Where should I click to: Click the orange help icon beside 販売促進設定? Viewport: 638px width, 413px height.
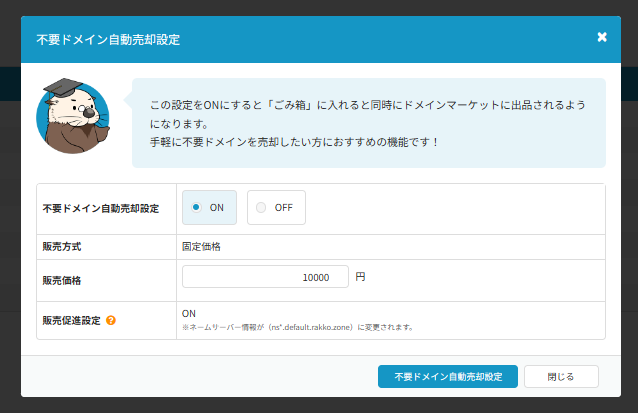111,320
